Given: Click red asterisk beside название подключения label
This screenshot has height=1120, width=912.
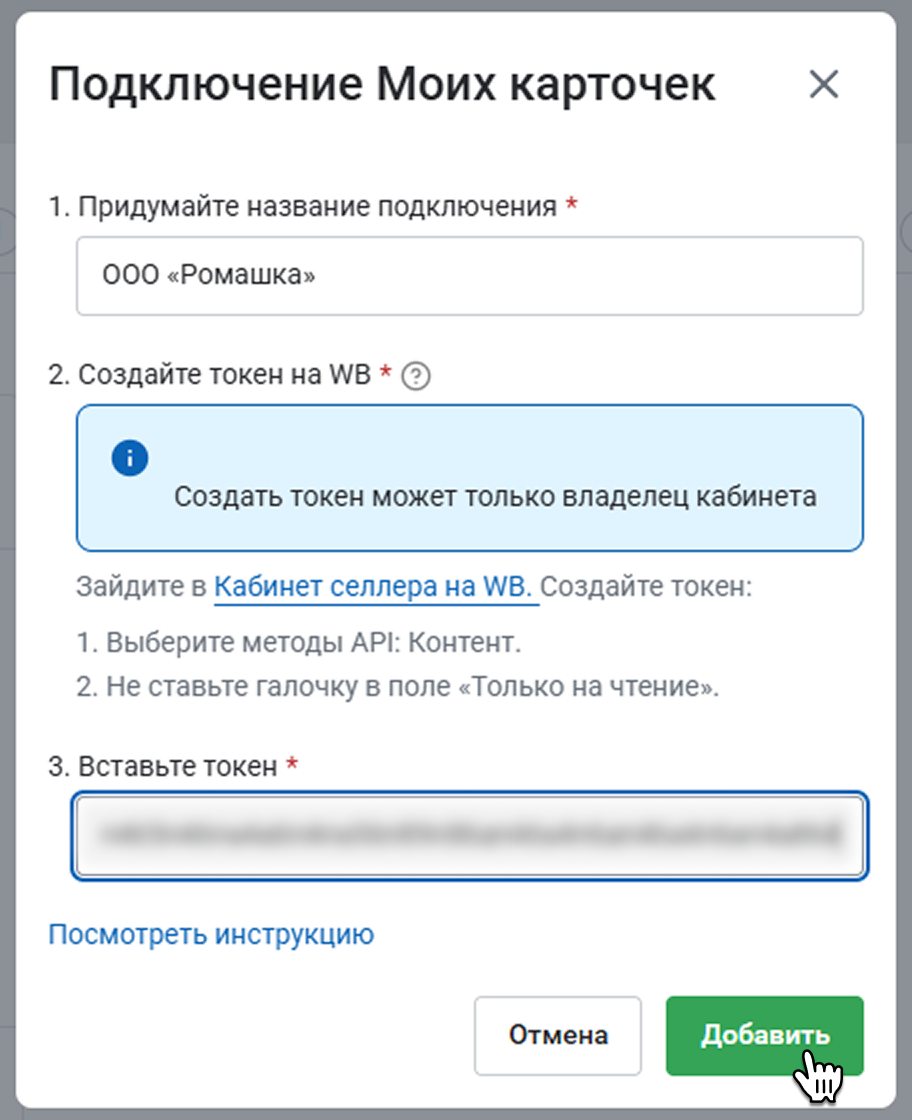Looking at the screenshot, I should click(x=571, y=204).
